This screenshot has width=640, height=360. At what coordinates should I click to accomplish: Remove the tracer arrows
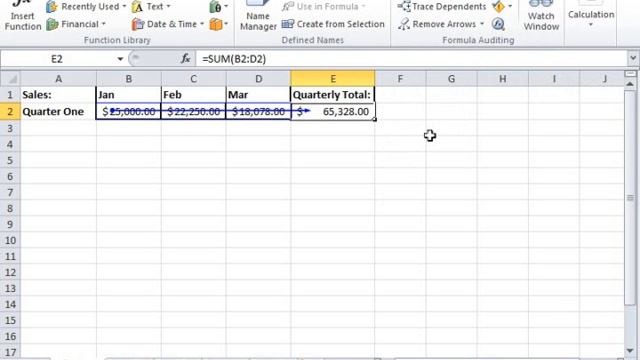[437, 24]
